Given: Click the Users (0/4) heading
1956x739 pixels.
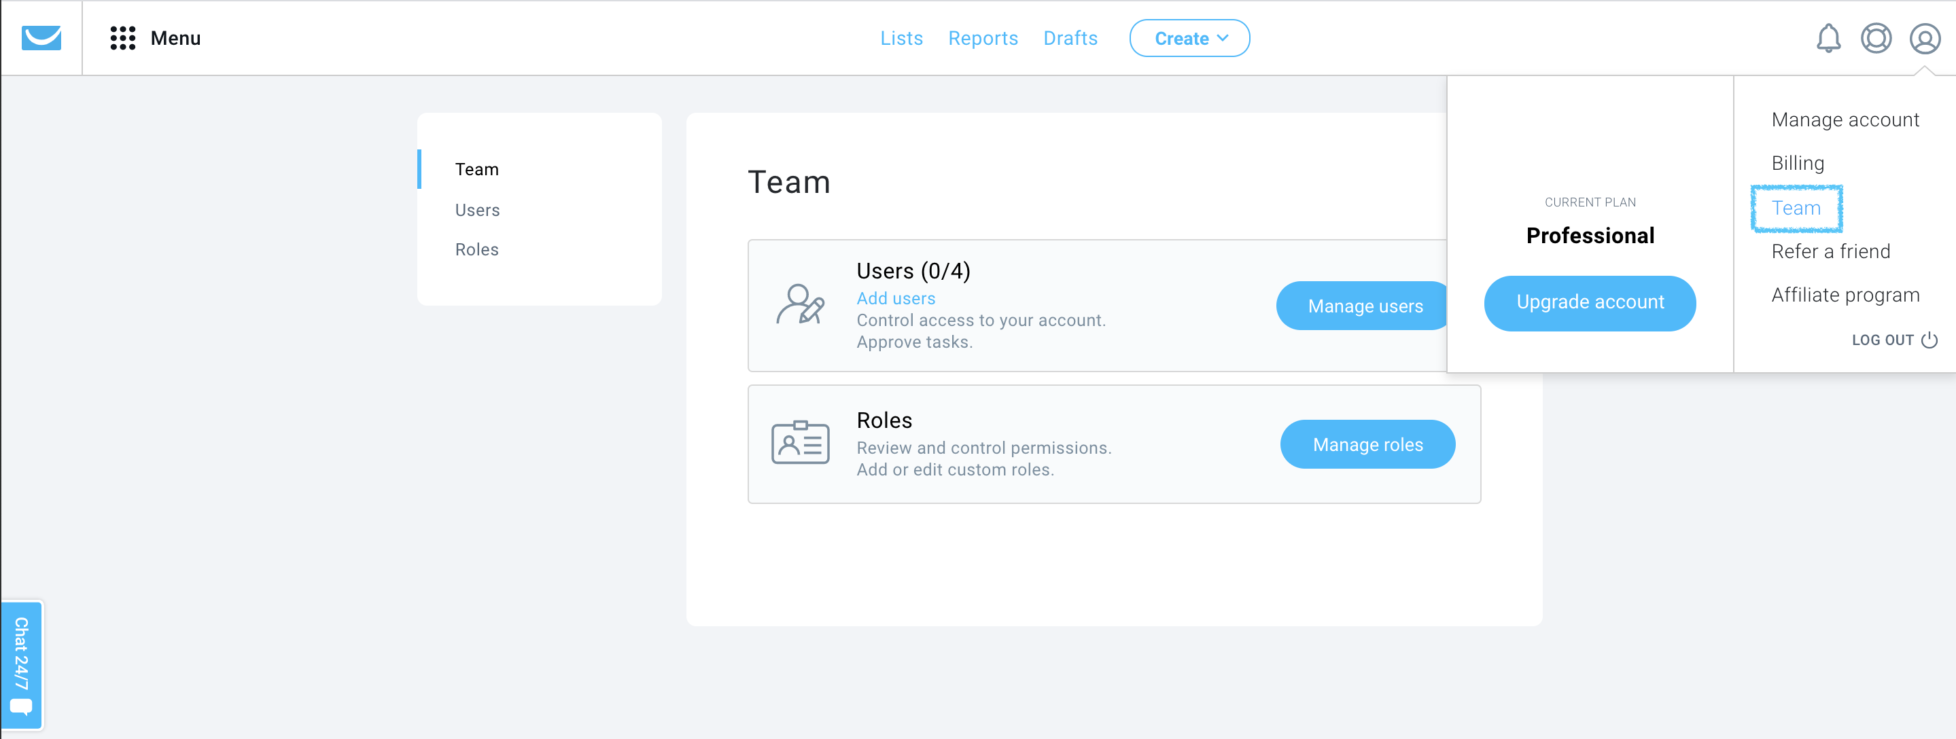Looking at the screenshot, I should click(914, 271).
